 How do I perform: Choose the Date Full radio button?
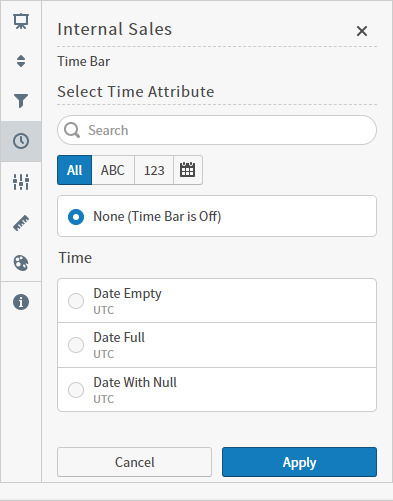76,345
